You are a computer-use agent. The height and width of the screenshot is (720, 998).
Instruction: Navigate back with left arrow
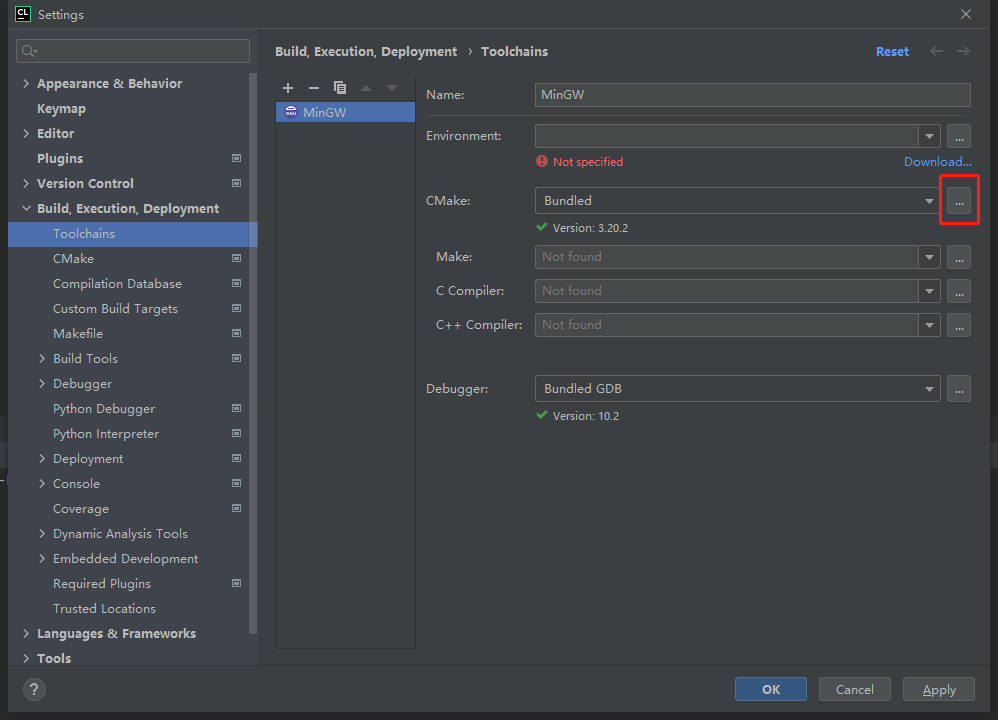tap(936, 51)
